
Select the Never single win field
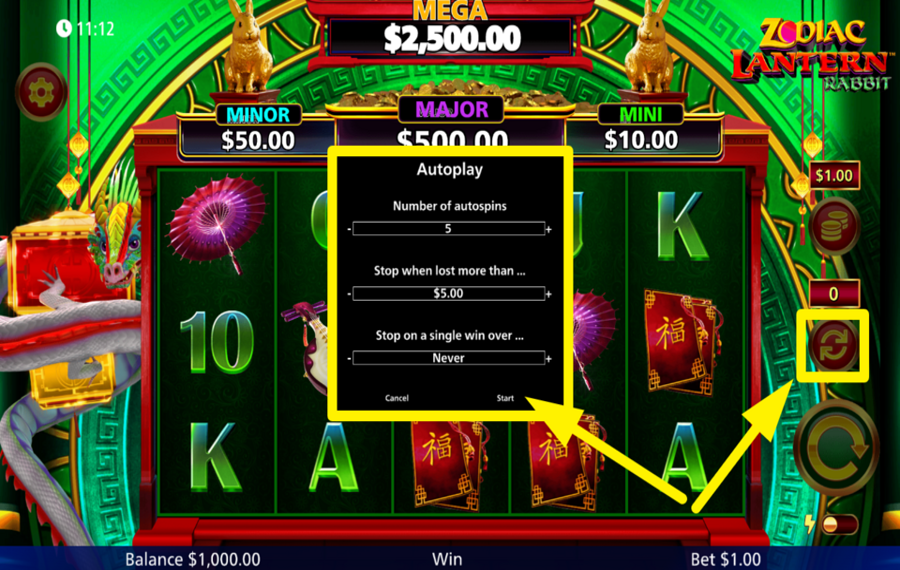[x=448, y=358]
